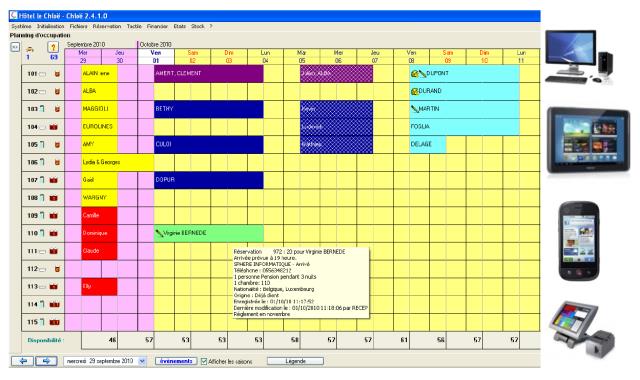
Task: Click the bath icon for room 101
Action: pos(42,74)
